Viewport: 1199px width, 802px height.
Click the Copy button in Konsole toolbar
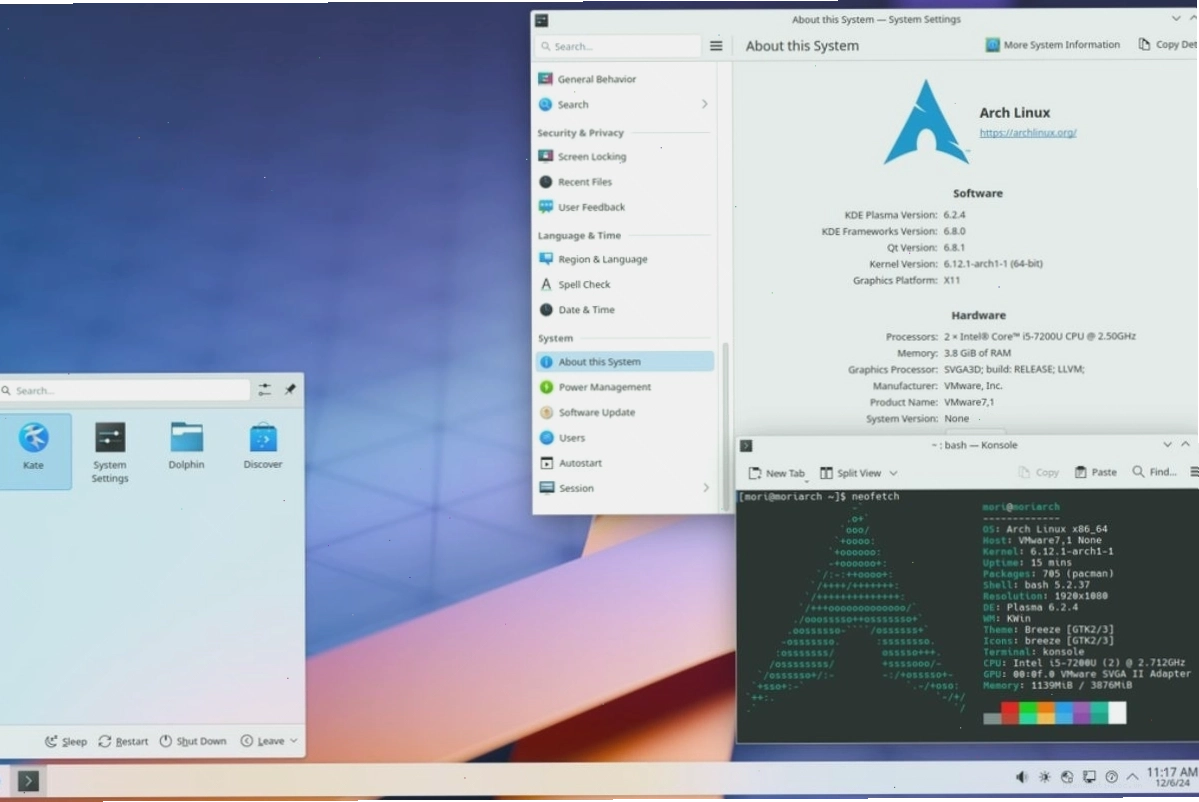[1038, 472]
